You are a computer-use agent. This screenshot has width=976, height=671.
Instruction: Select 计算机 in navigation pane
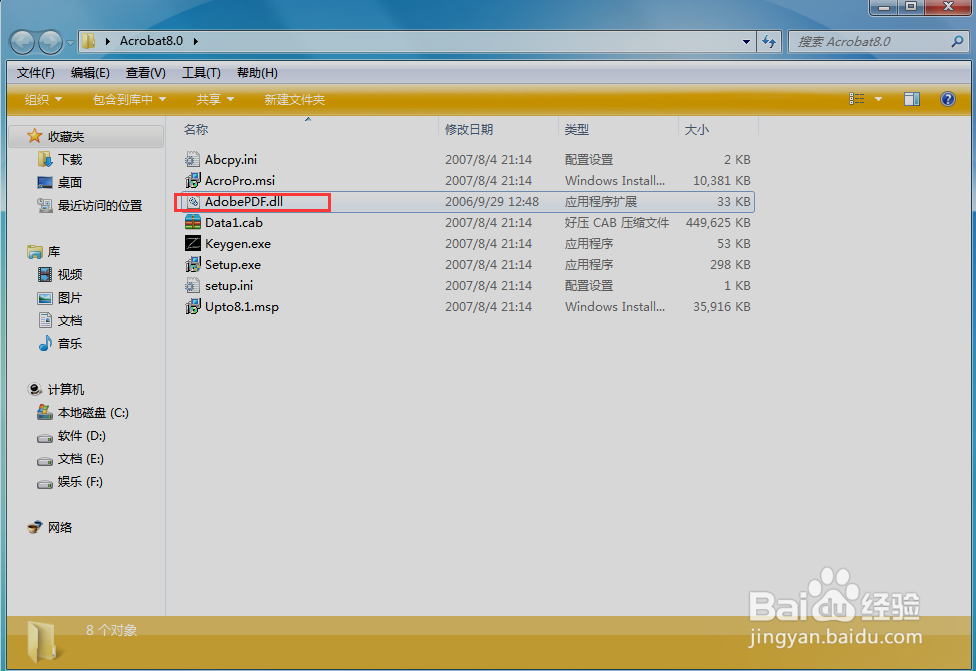pyautogui.click(x=65, y=390)
